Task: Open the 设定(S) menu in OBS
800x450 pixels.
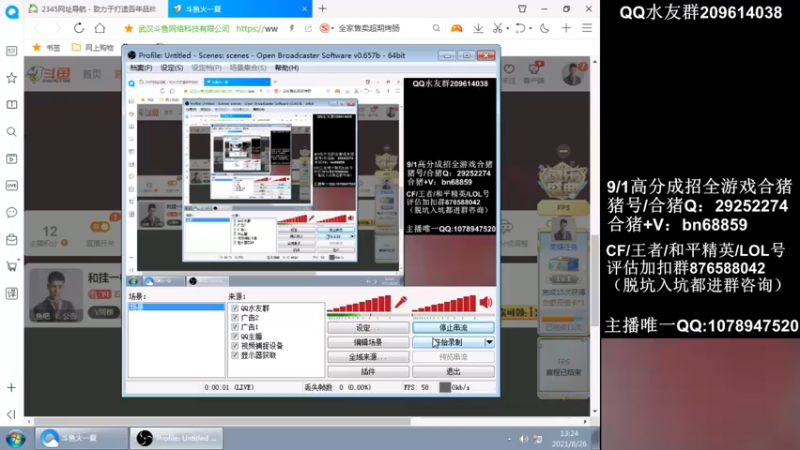Action: [171, 67]
